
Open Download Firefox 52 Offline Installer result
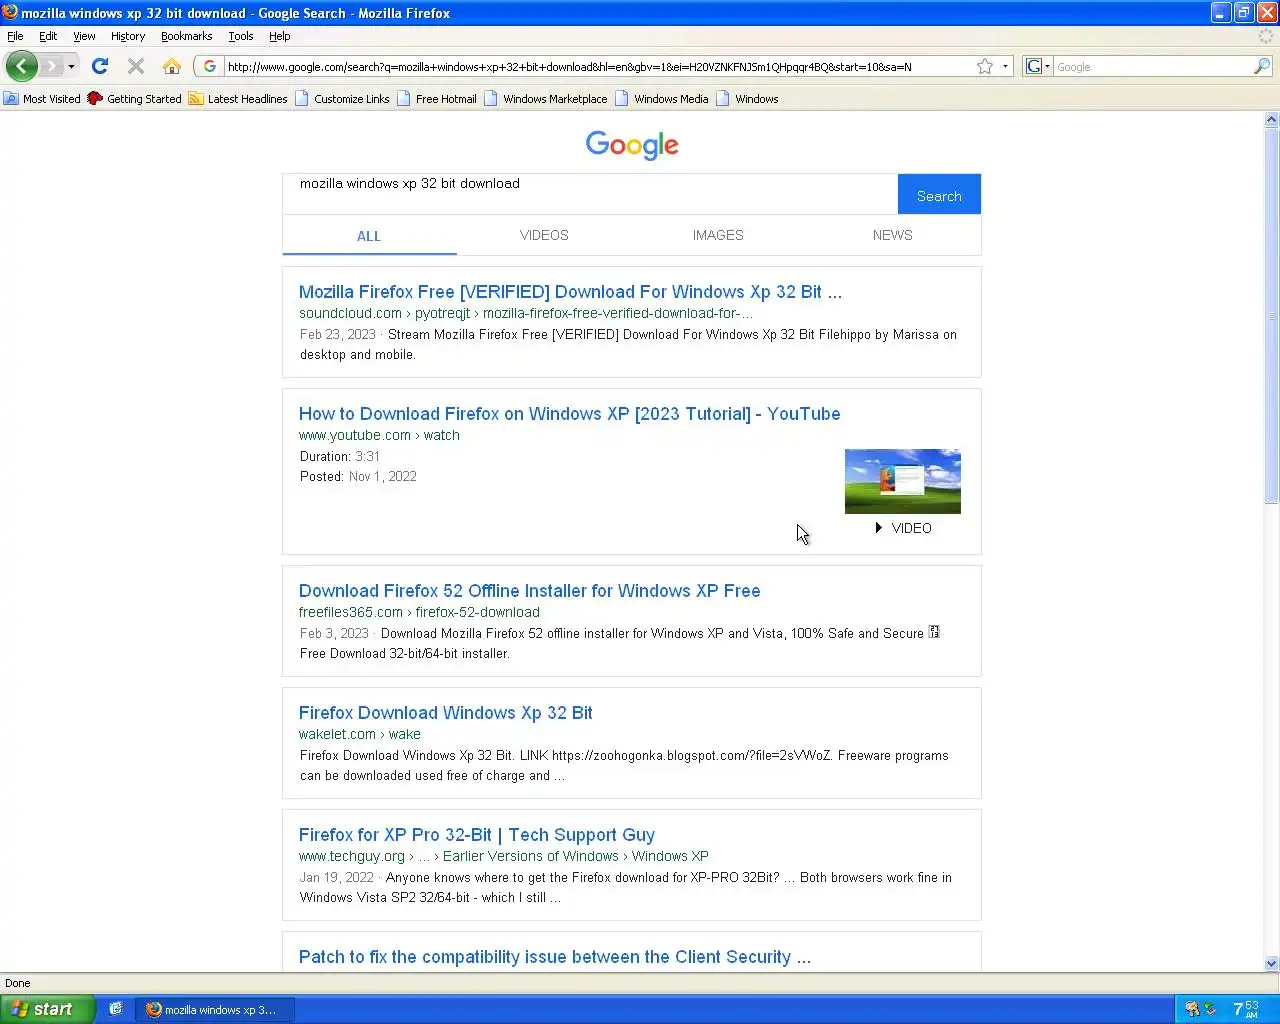click(529, 591)
